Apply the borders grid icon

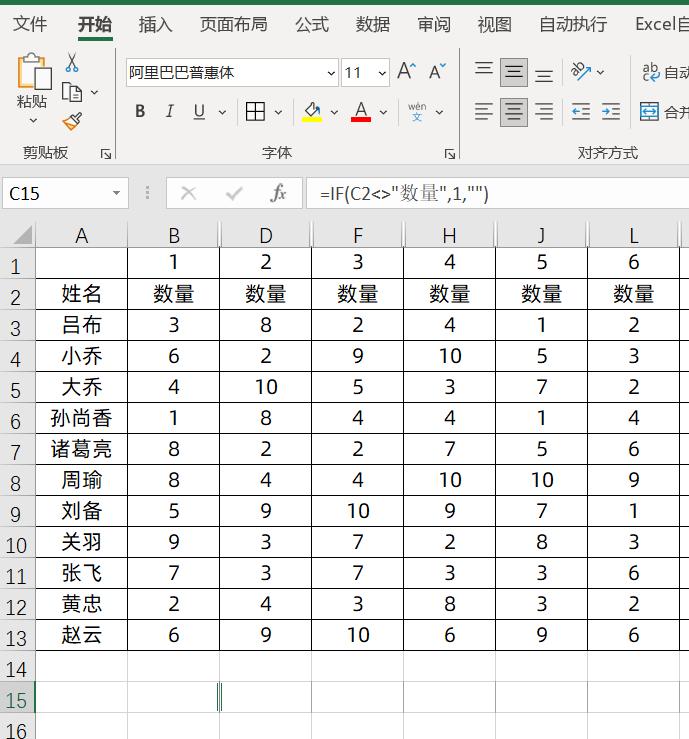pyautogui.click(x=255, y=112)
